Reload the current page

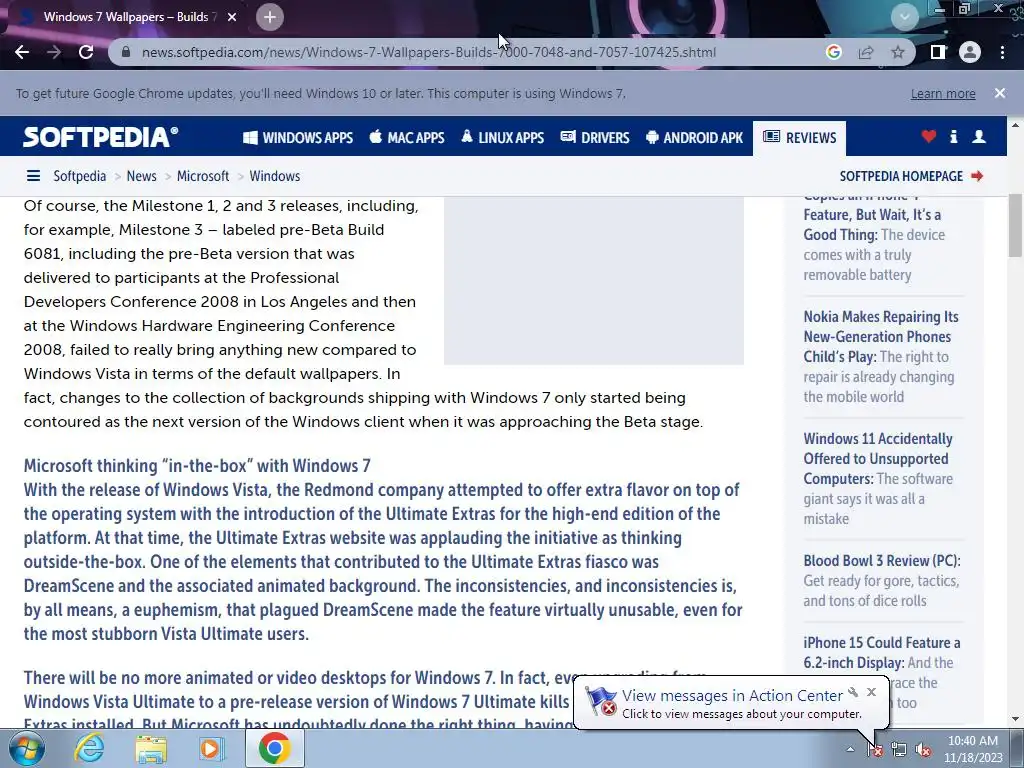coord(86,52)
